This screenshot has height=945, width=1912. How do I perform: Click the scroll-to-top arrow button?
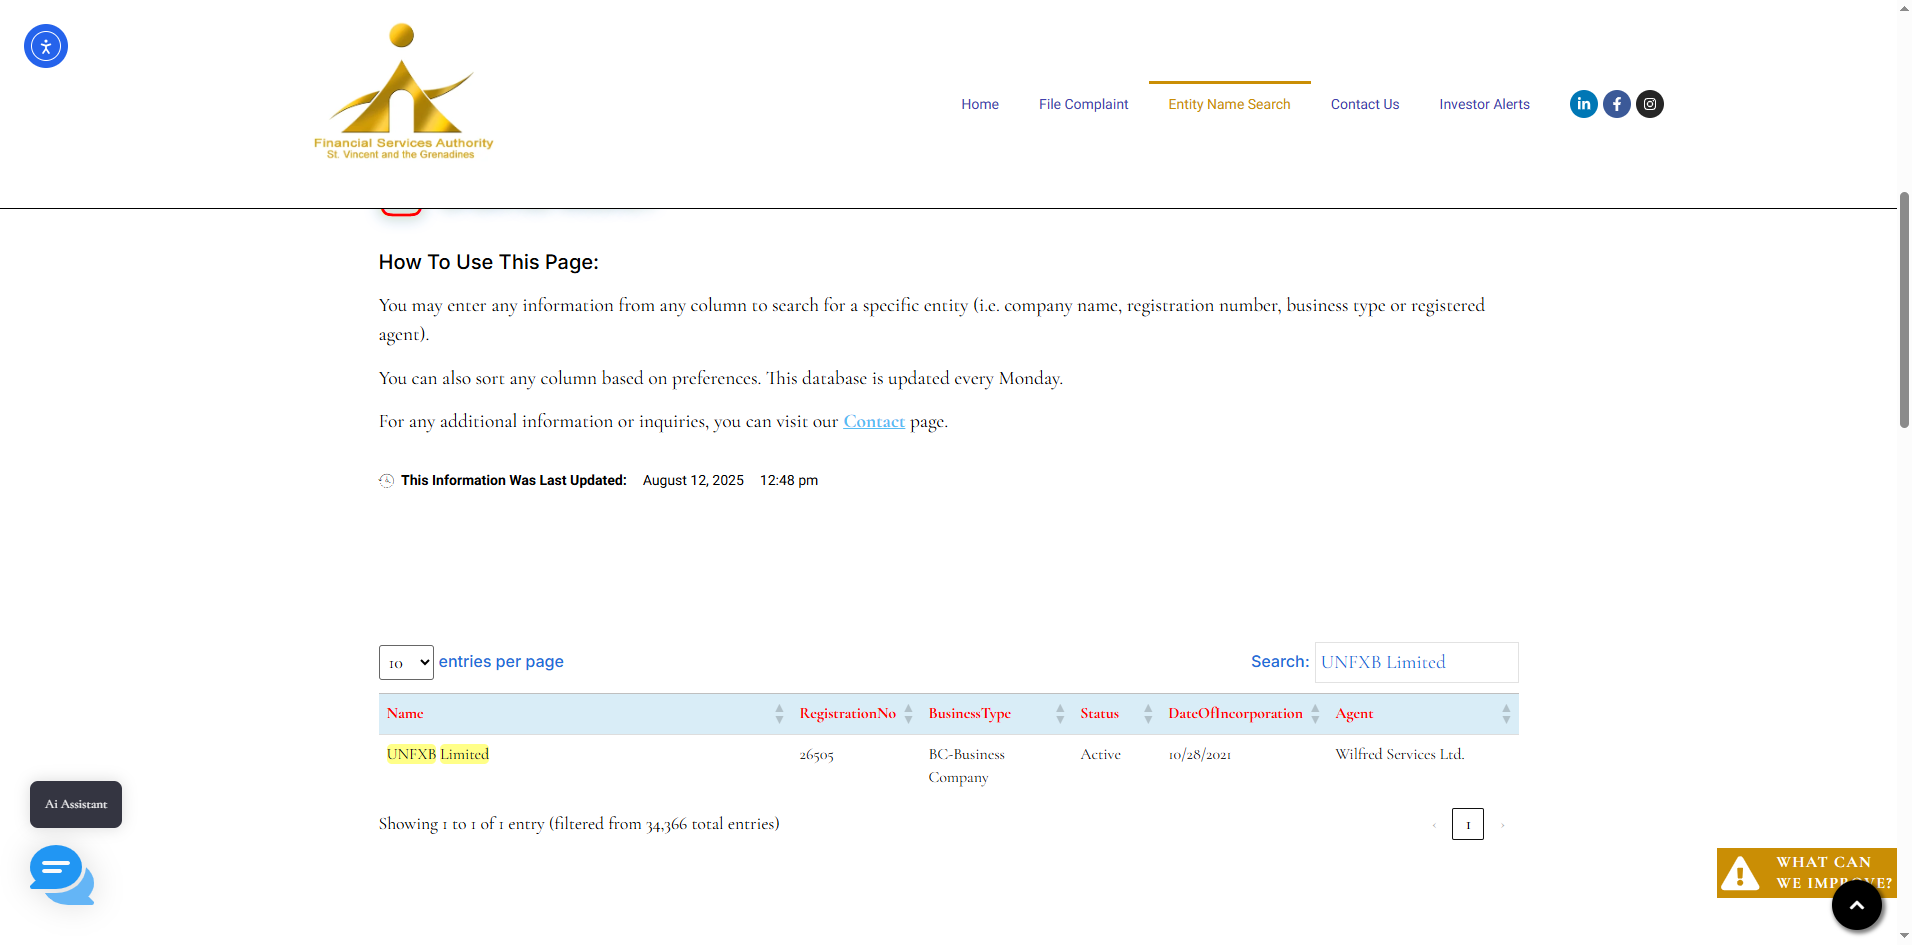(x=1856, y=905)
